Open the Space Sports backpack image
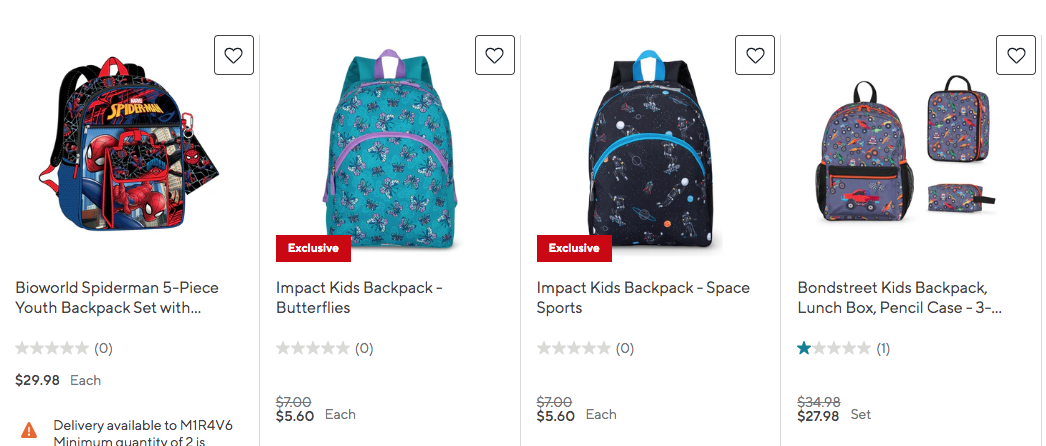The height and width of the screenshot is (446, 1046). tap(650, 147)
